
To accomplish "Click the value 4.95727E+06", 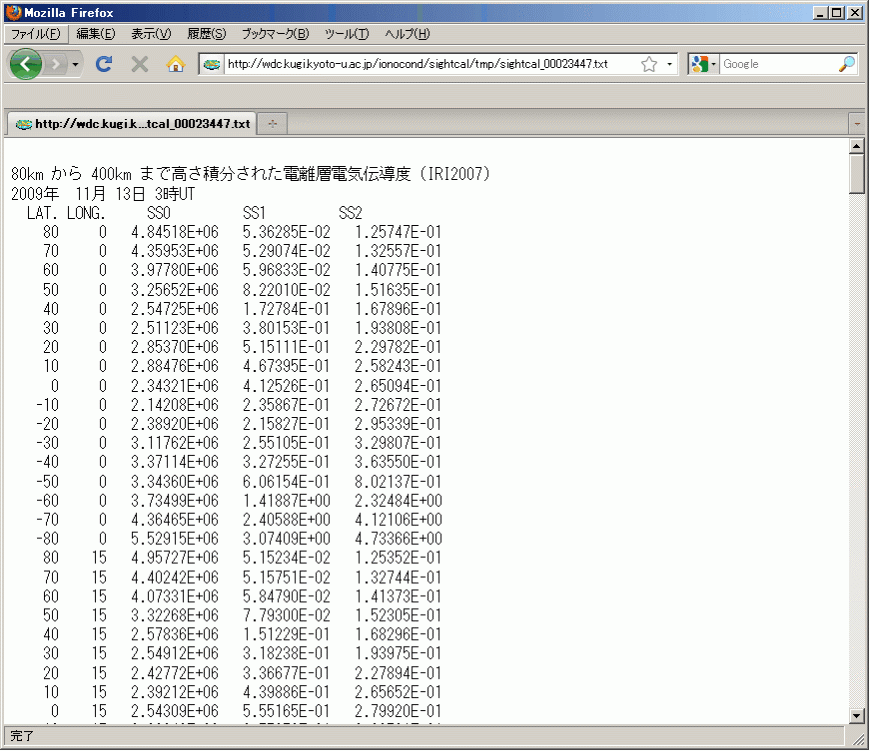I will click(175, 557).
